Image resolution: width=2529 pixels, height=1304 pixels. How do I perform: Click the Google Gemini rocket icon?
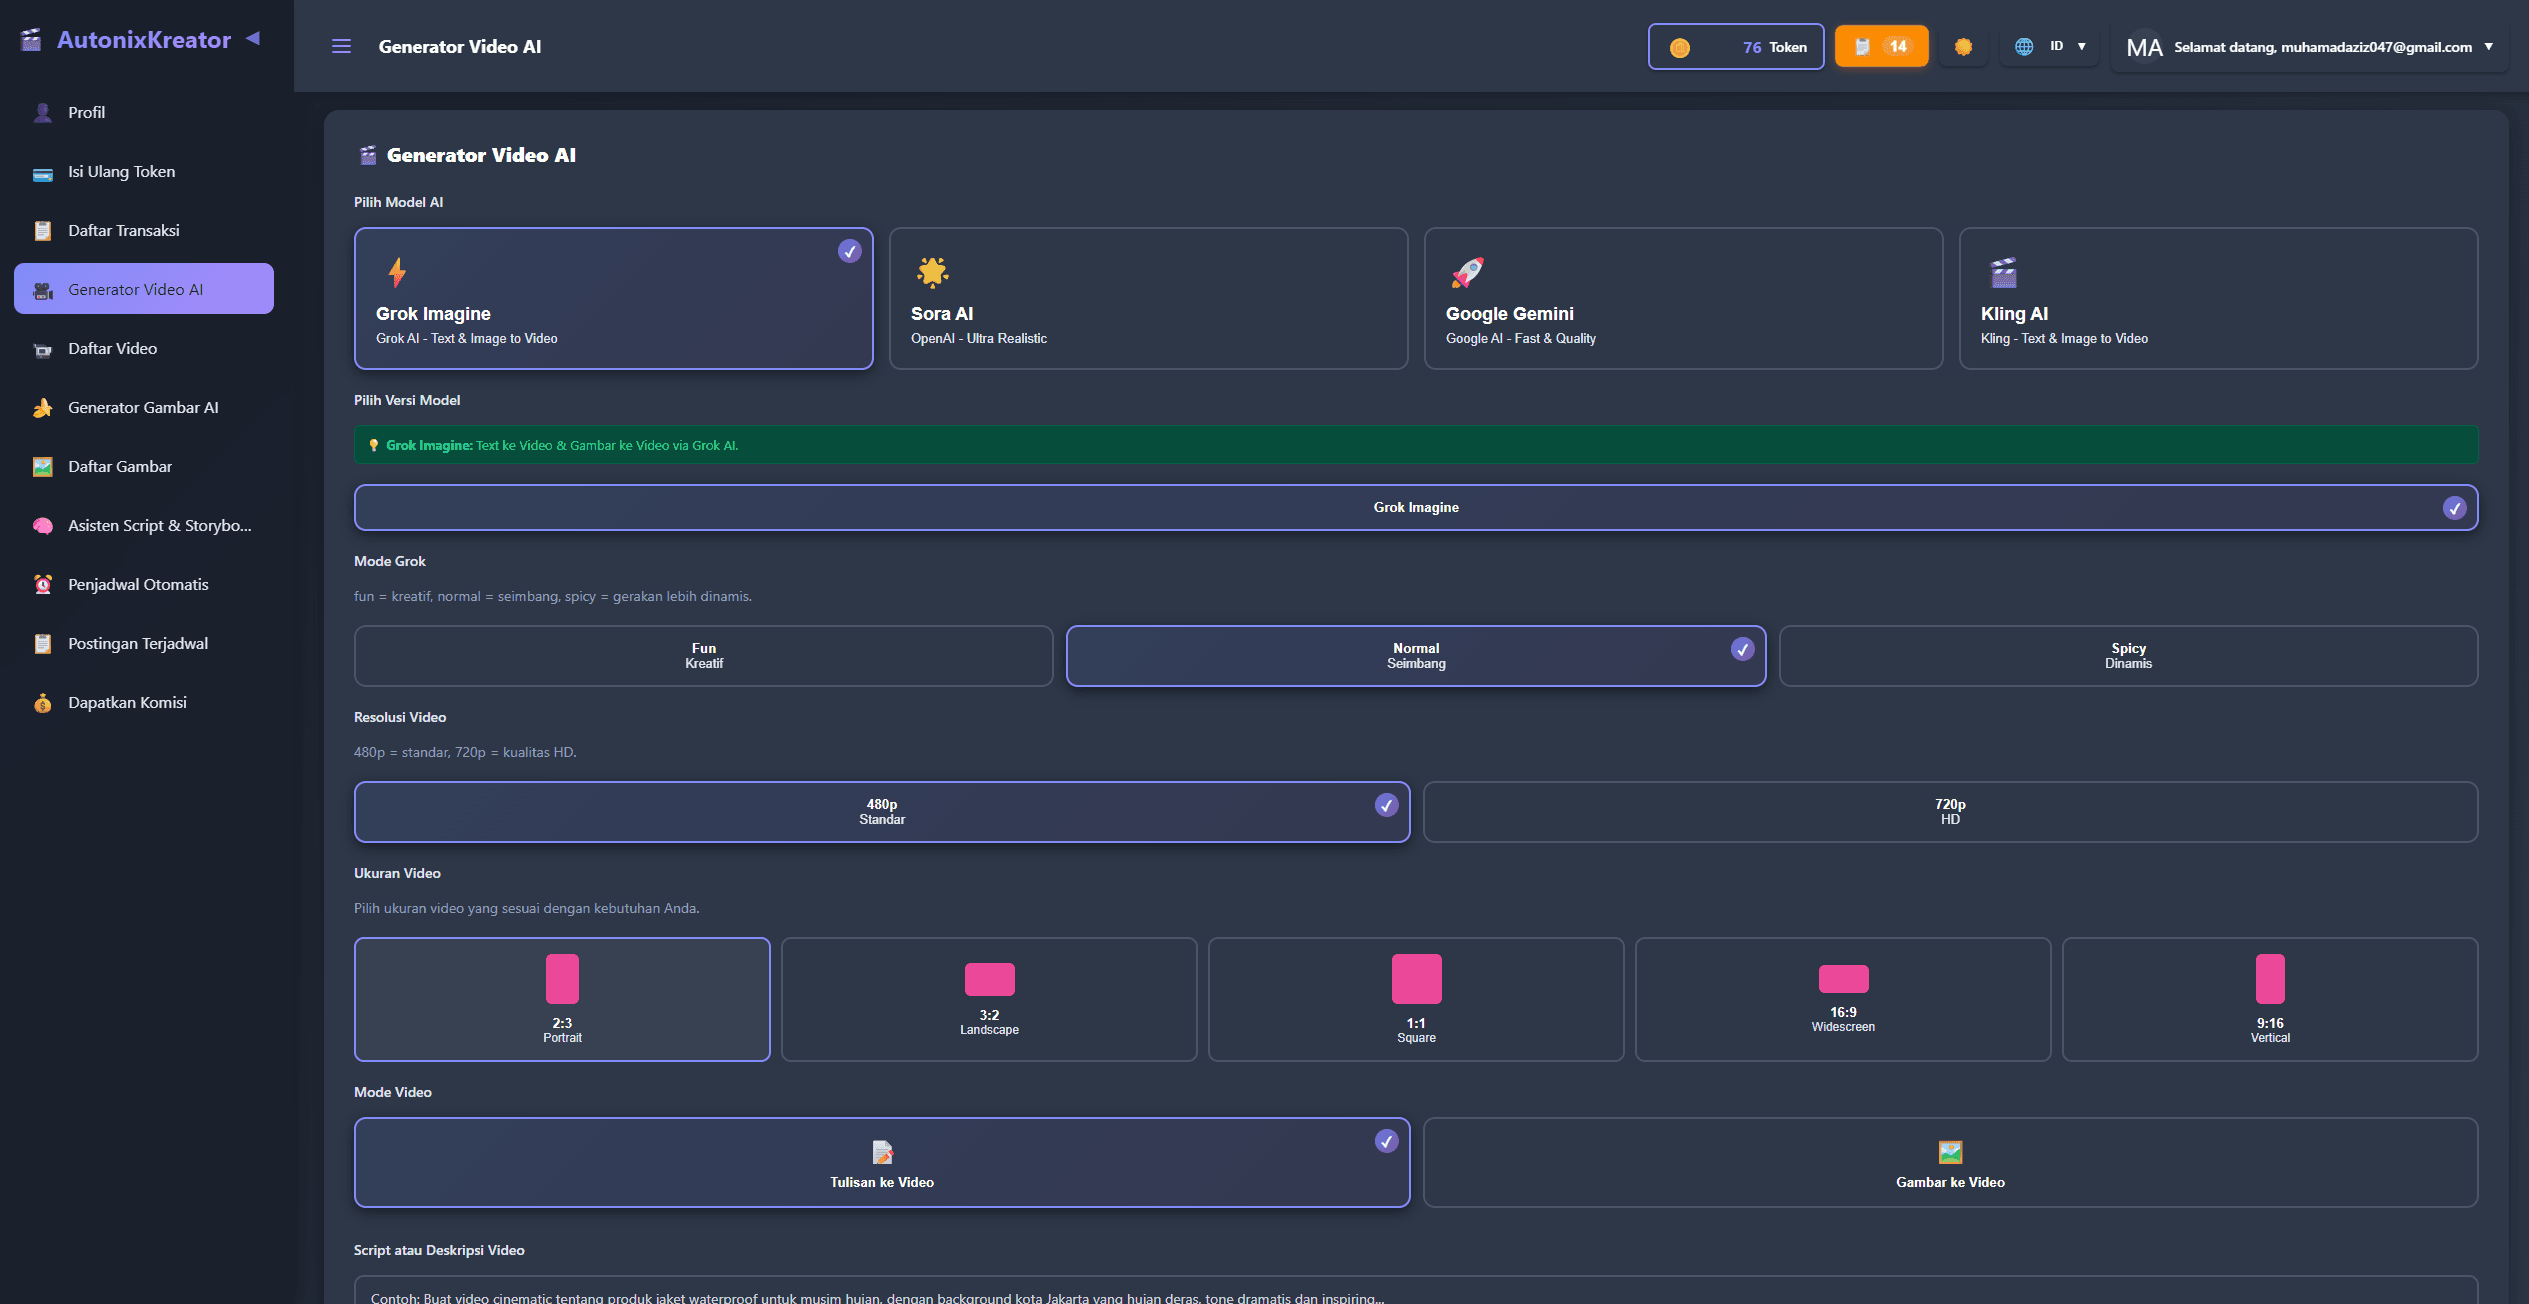tap(1467, 272)
